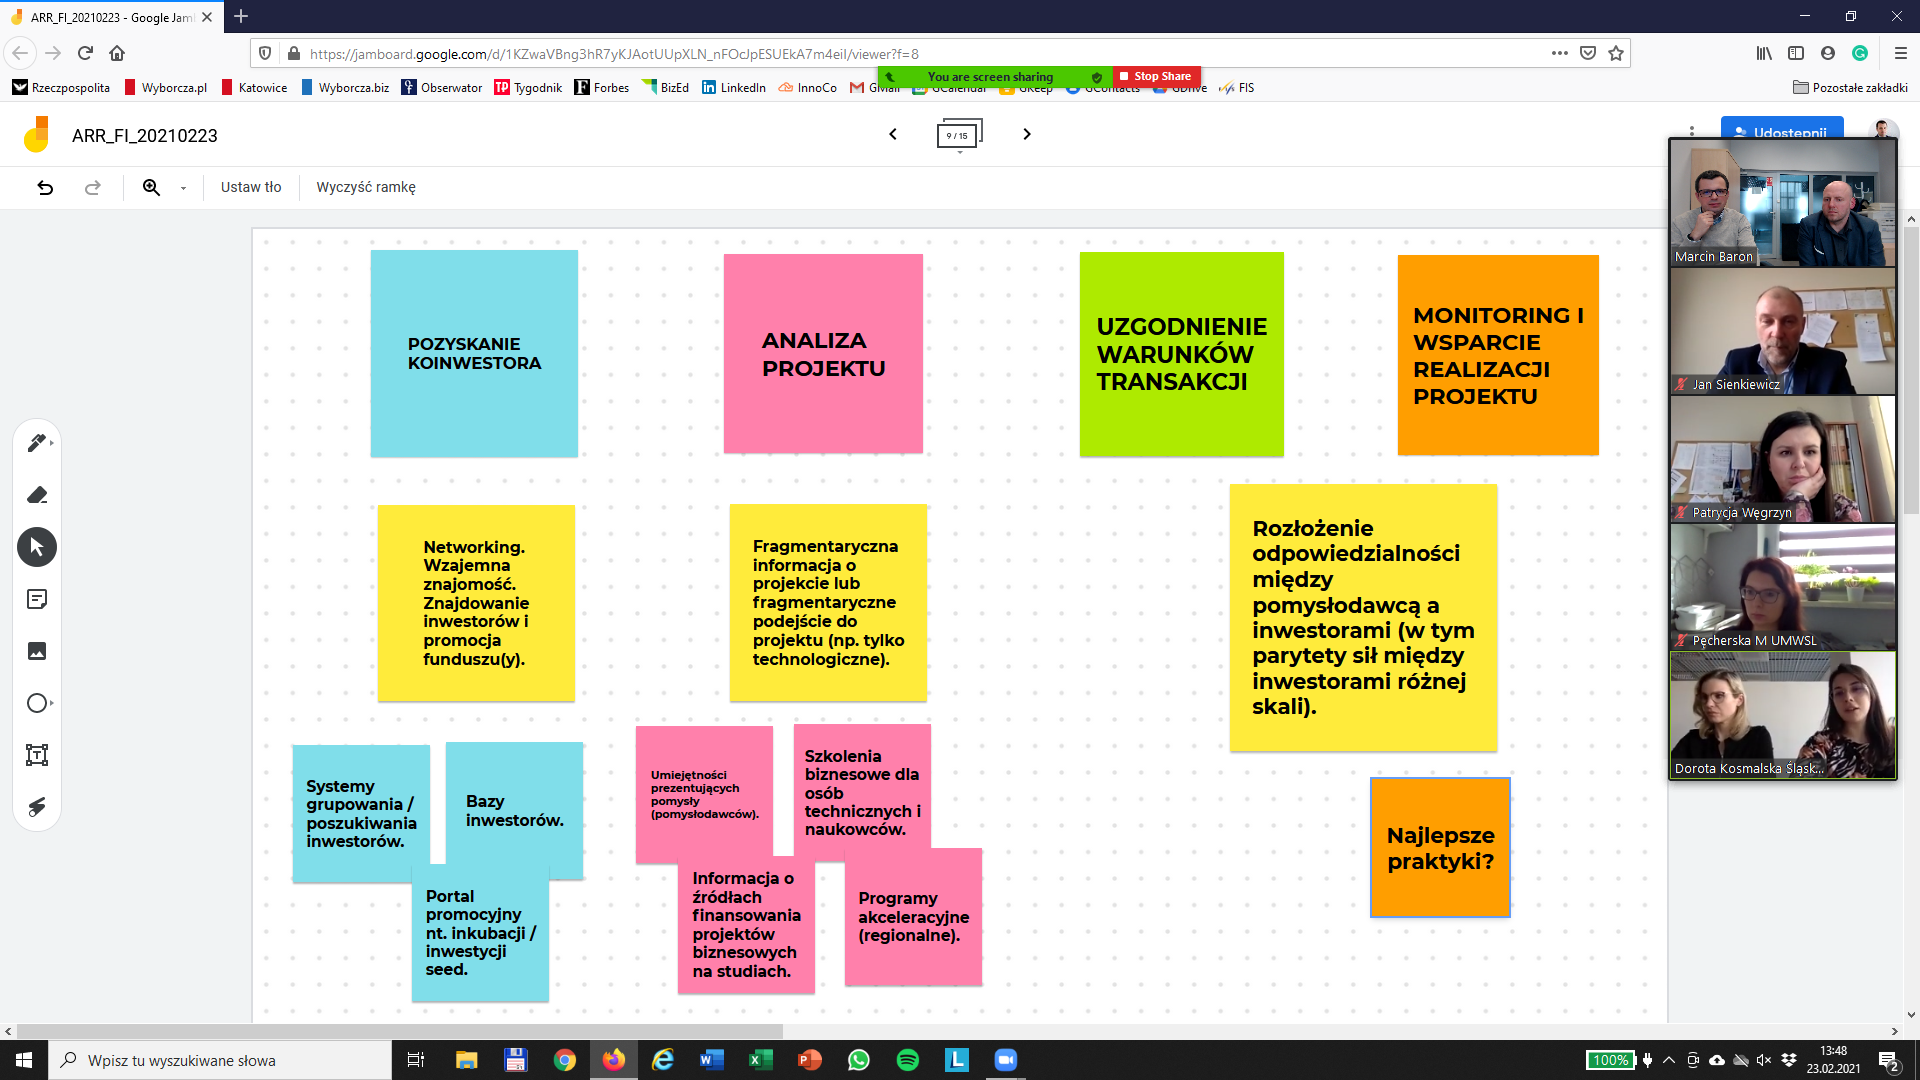Select the Pen tool in Jamboard toolbar

[36, 442]
